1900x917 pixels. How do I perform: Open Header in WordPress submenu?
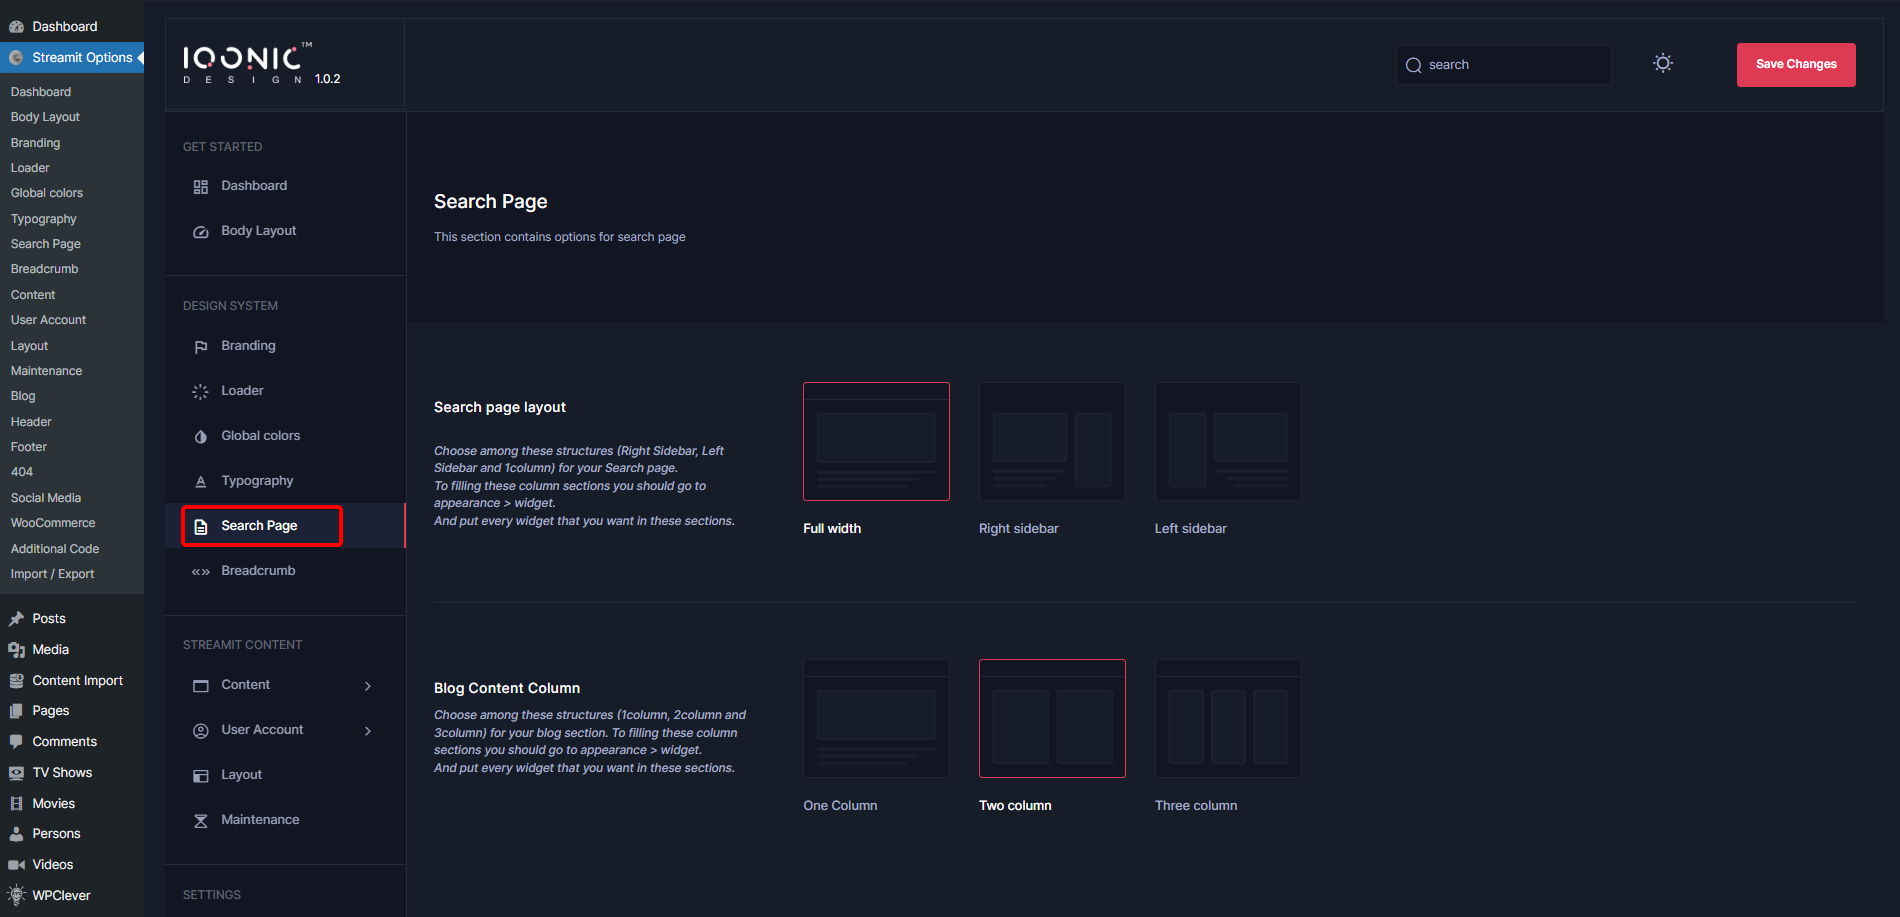31,422
